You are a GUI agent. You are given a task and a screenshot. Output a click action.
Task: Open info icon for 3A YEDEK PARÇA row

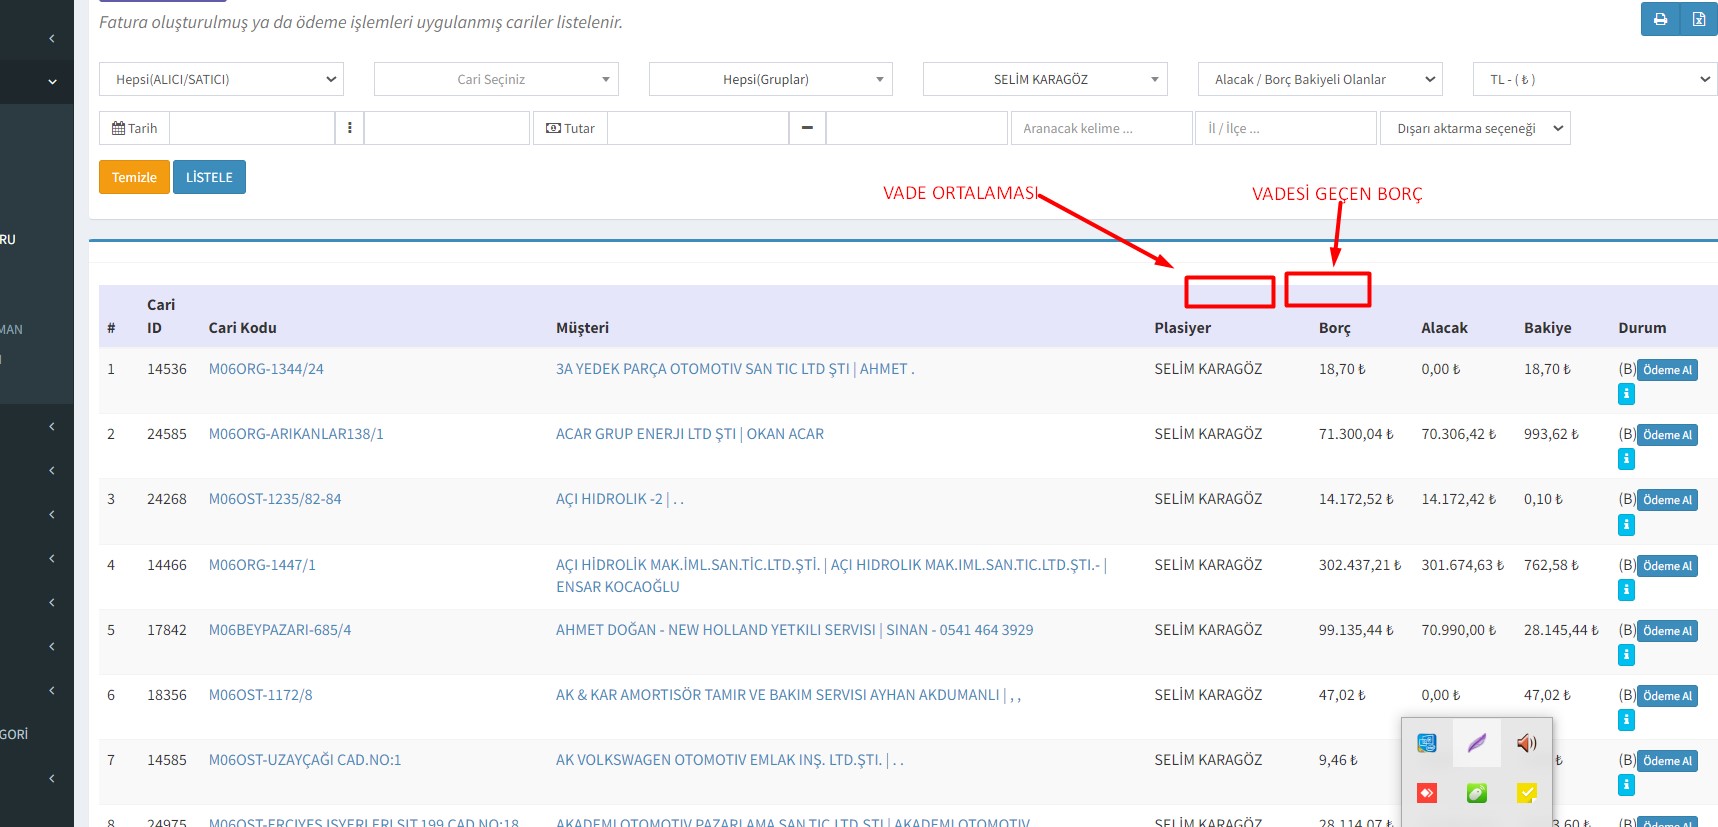(1626, 394)
